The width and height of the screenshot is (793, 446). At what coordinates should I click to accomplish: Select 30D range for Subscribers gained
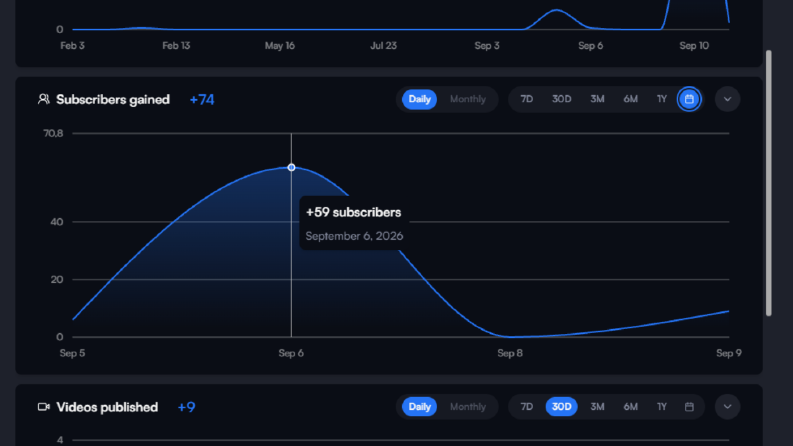(x=561, y=99)
